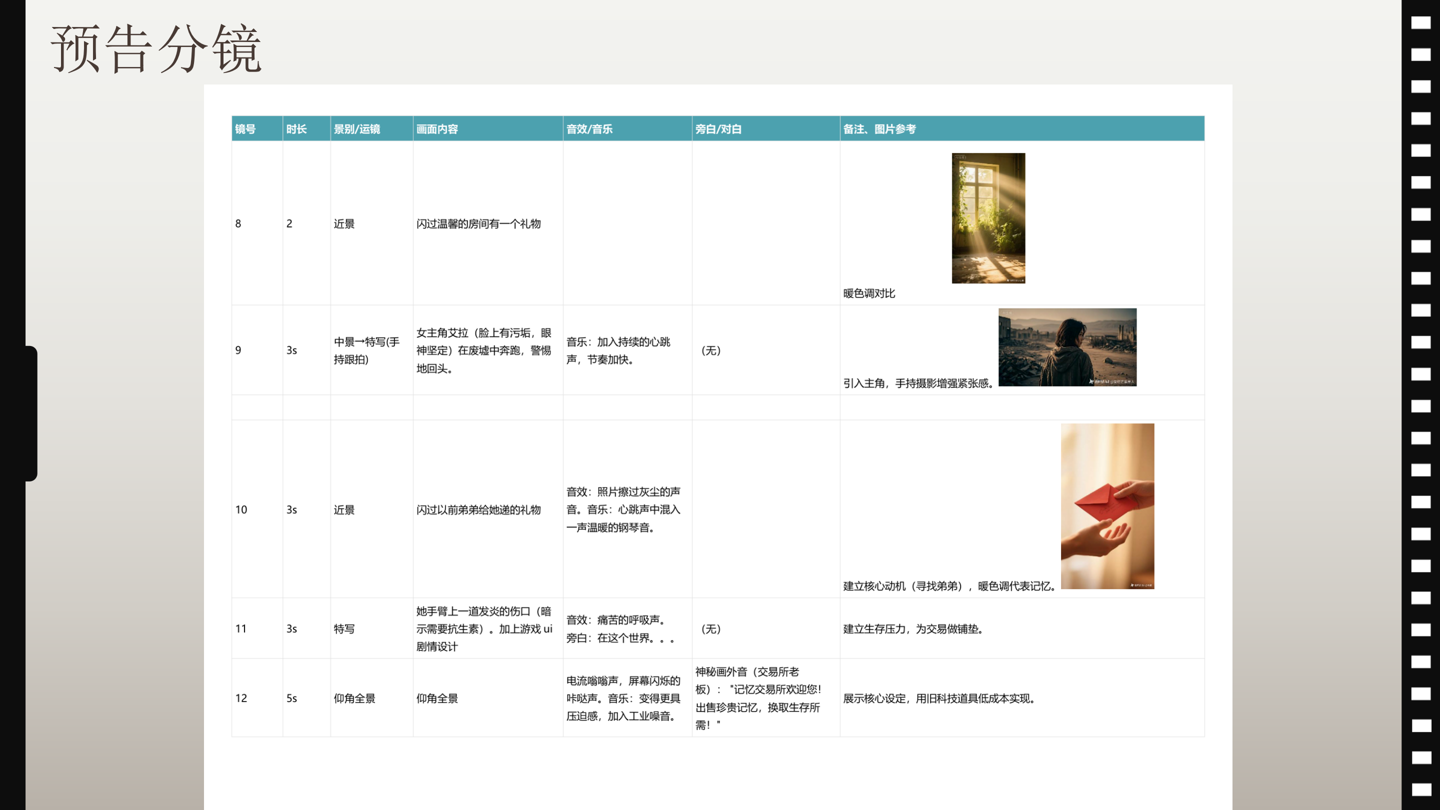Click （无）dialogue cell in shot 9 row
1440x810 pixels.
(766, 350)
